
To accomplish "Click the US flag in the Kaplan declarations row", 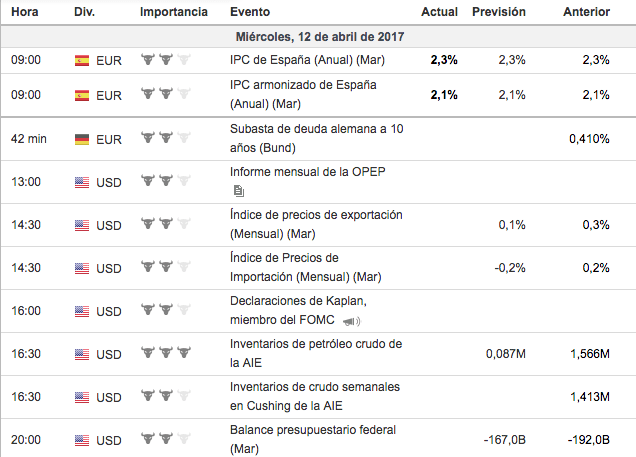I will click(x=82, y=311).
